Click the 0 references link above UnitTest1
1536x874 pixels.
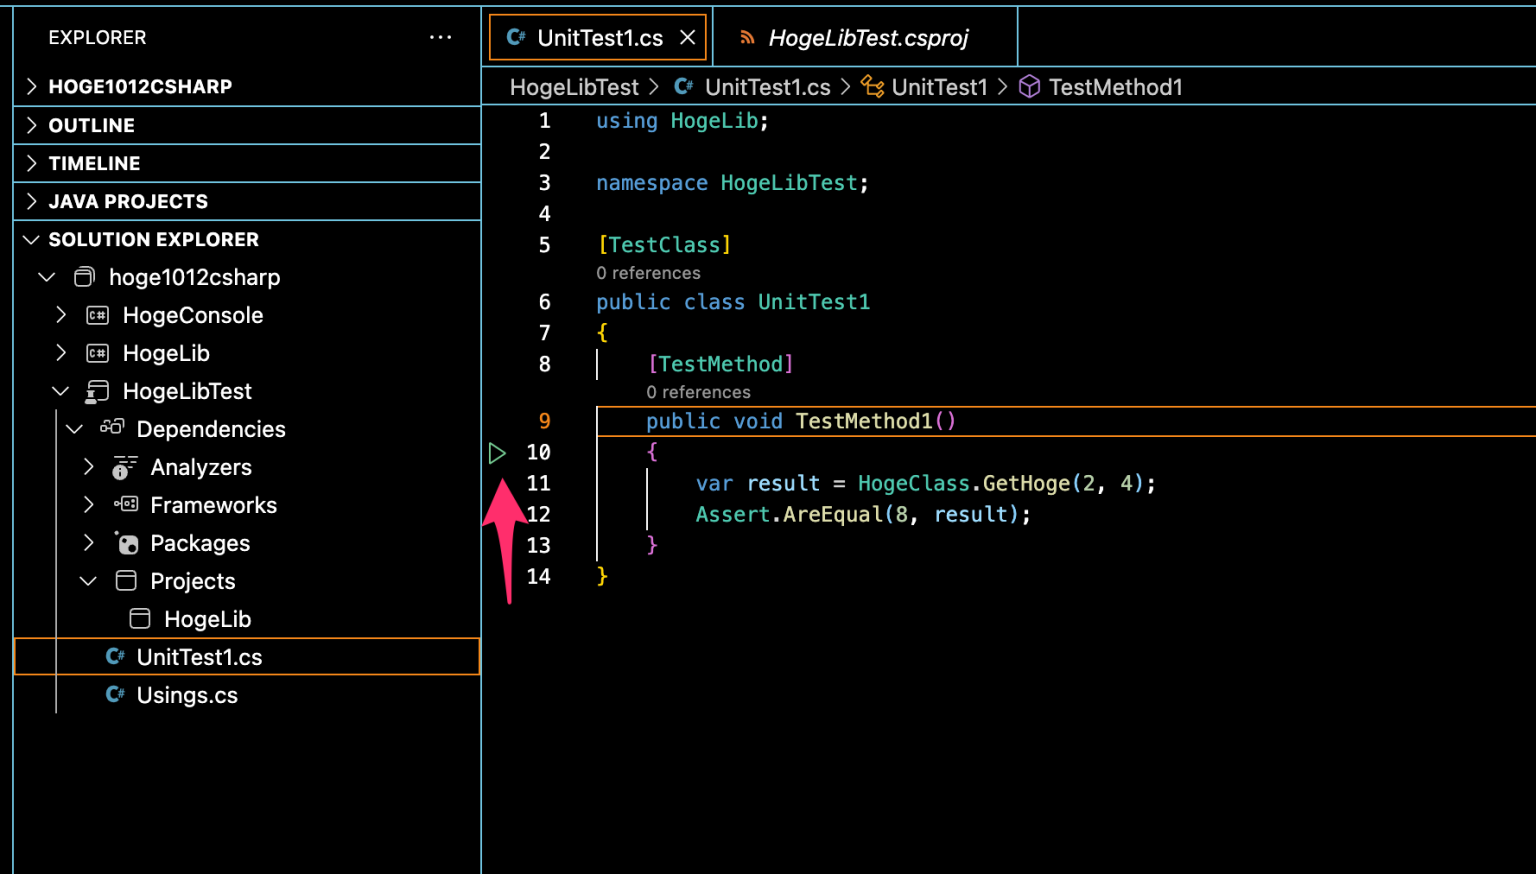point(648,273)
